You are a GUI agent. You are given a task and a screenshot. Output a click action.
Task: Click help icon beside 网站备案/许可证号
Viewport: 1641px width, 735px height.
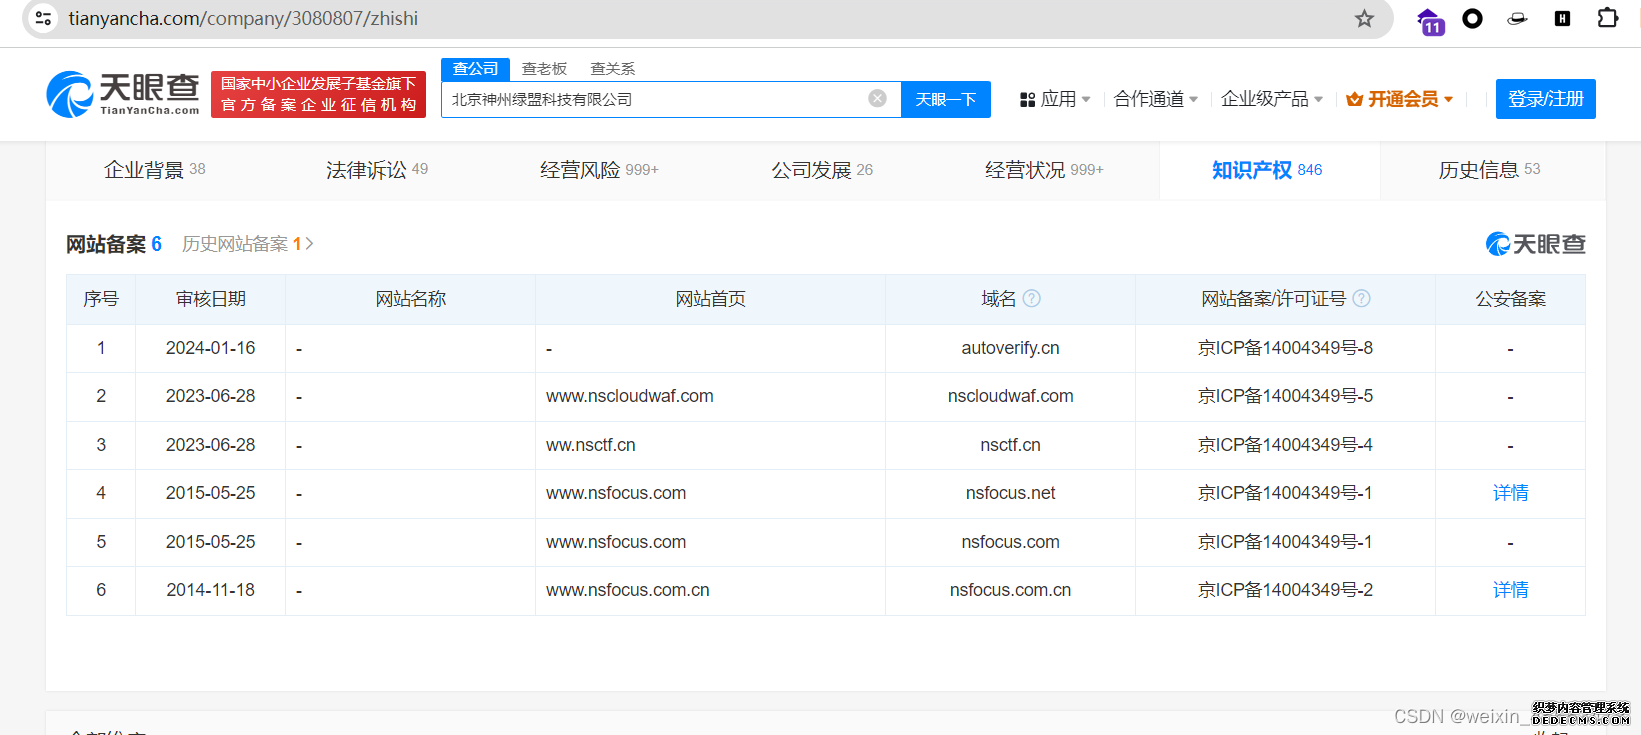click(x=1361, y=298)
